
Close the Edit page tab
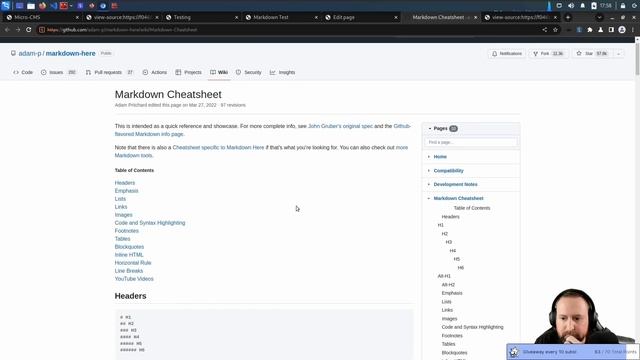(x=396, y=18)
